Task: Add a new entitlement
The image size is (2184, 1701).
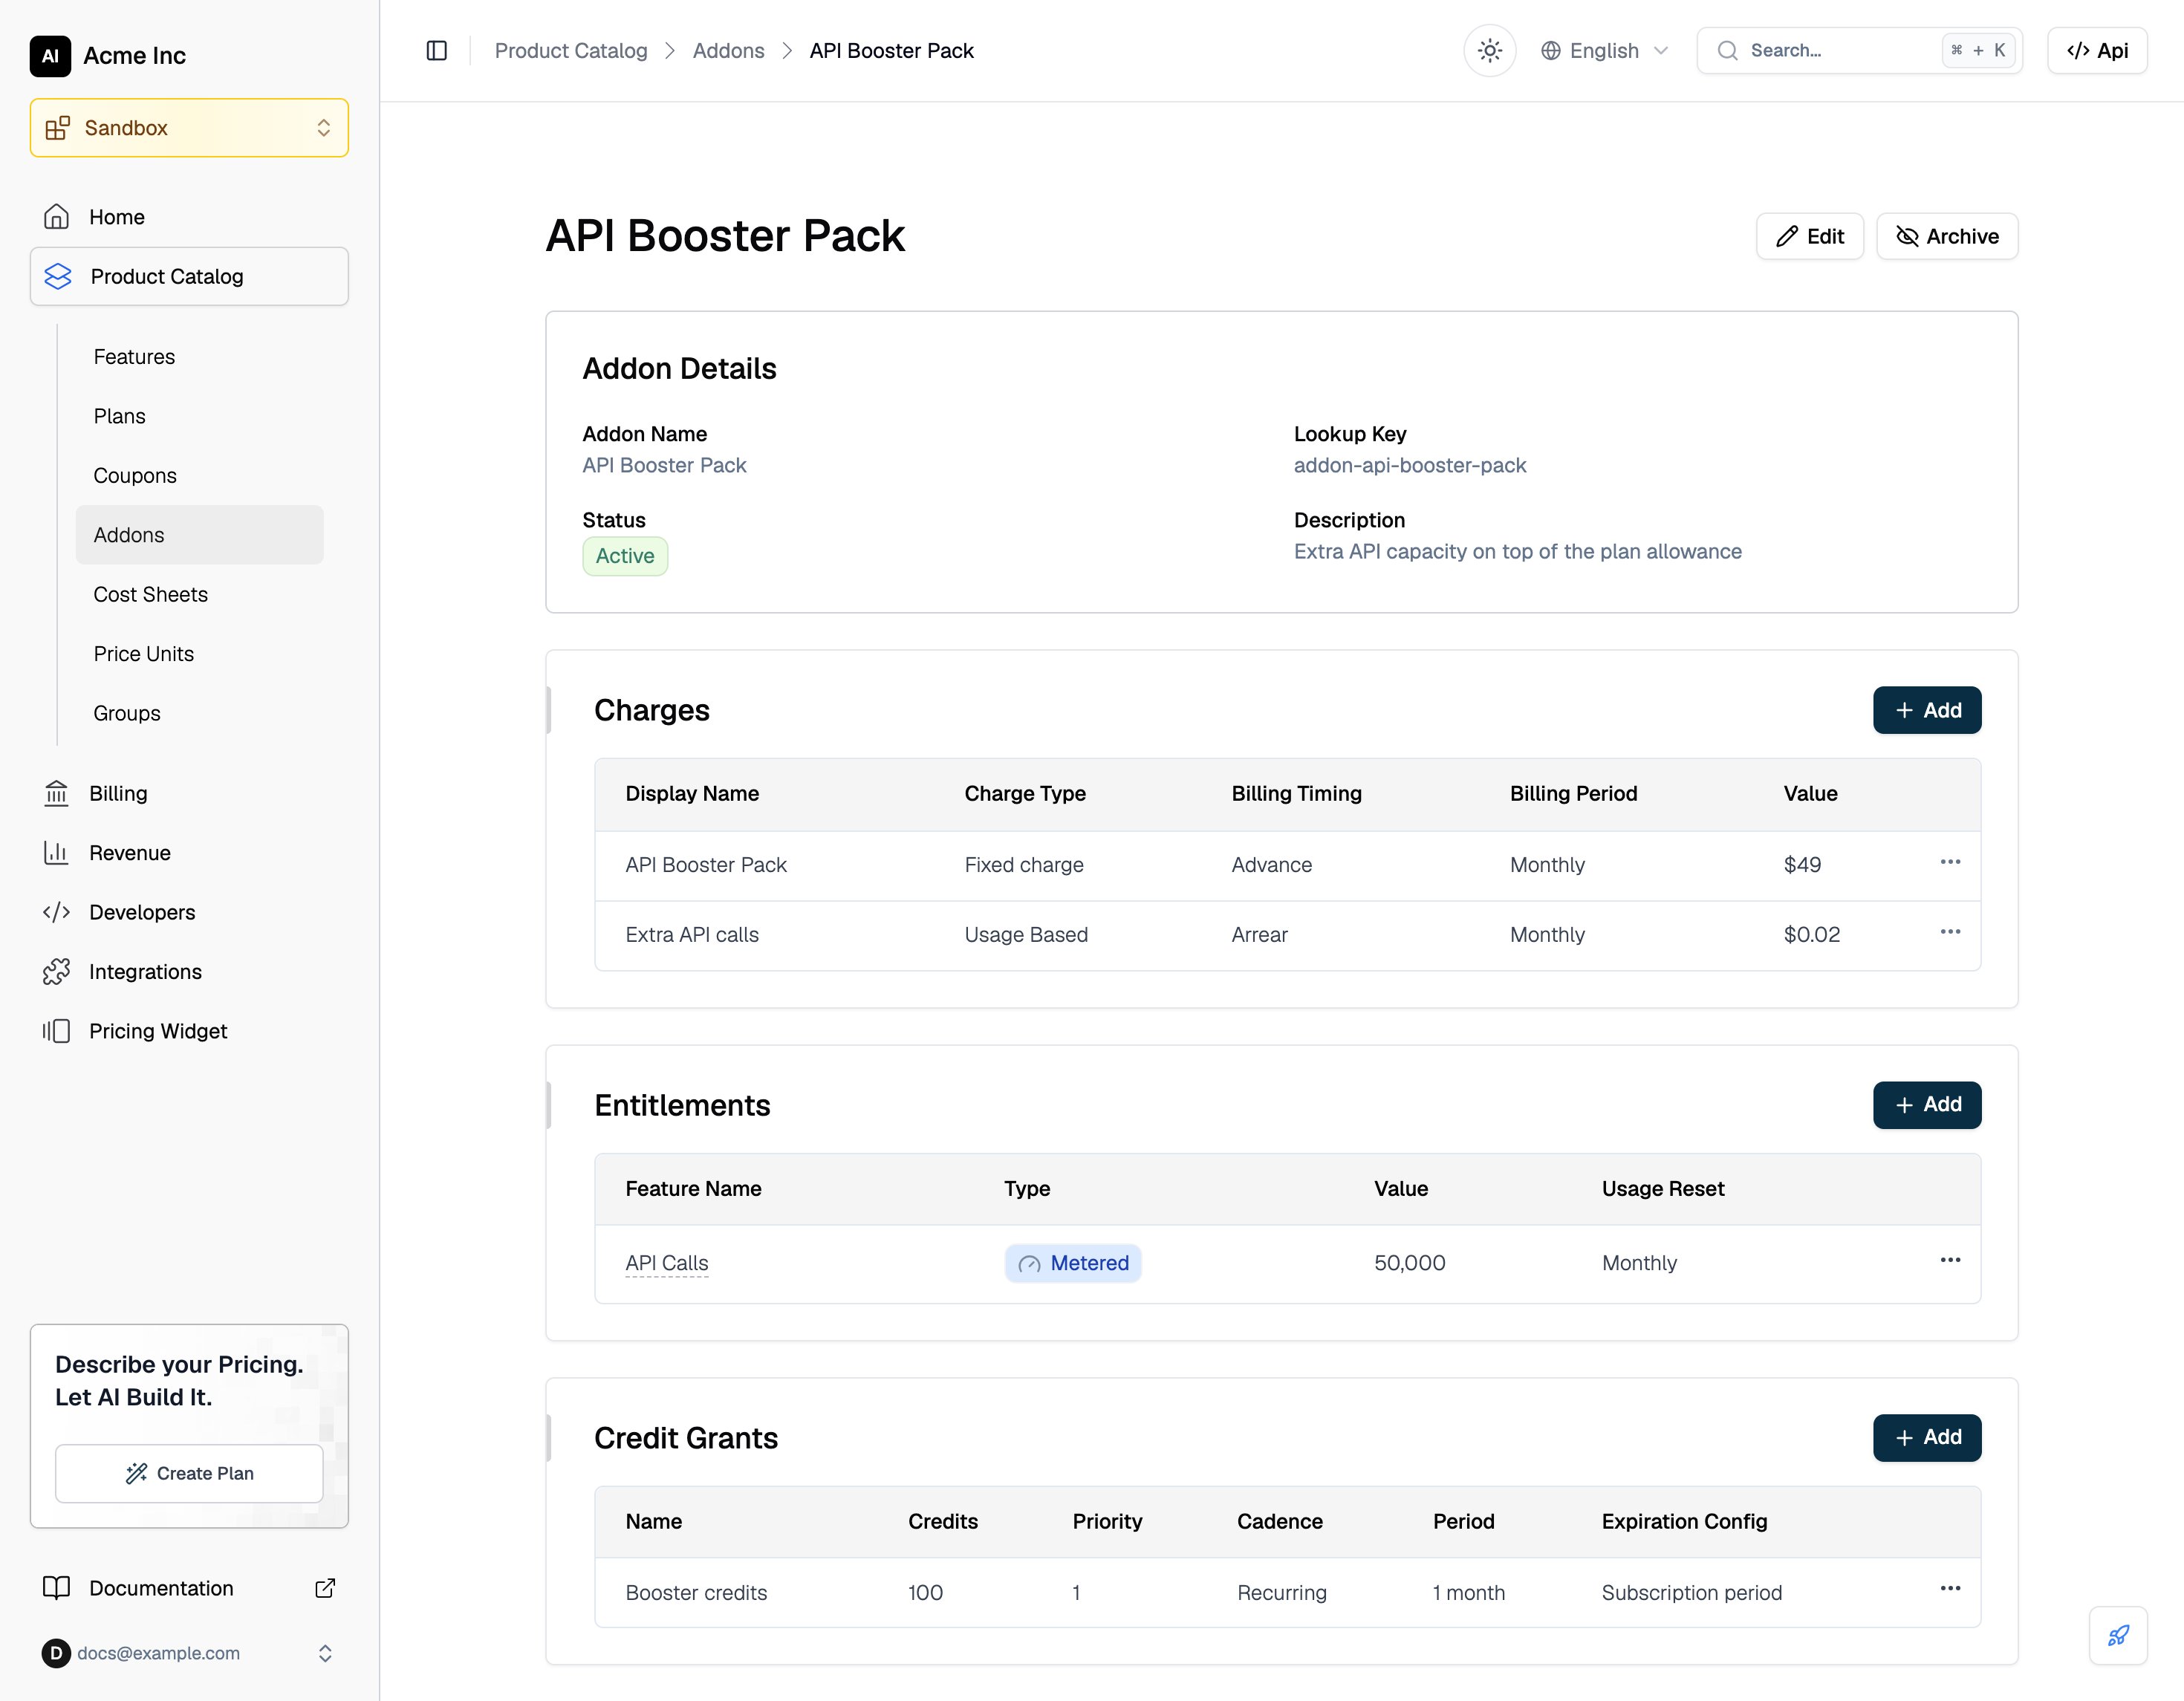Action: point(1927,1106)
